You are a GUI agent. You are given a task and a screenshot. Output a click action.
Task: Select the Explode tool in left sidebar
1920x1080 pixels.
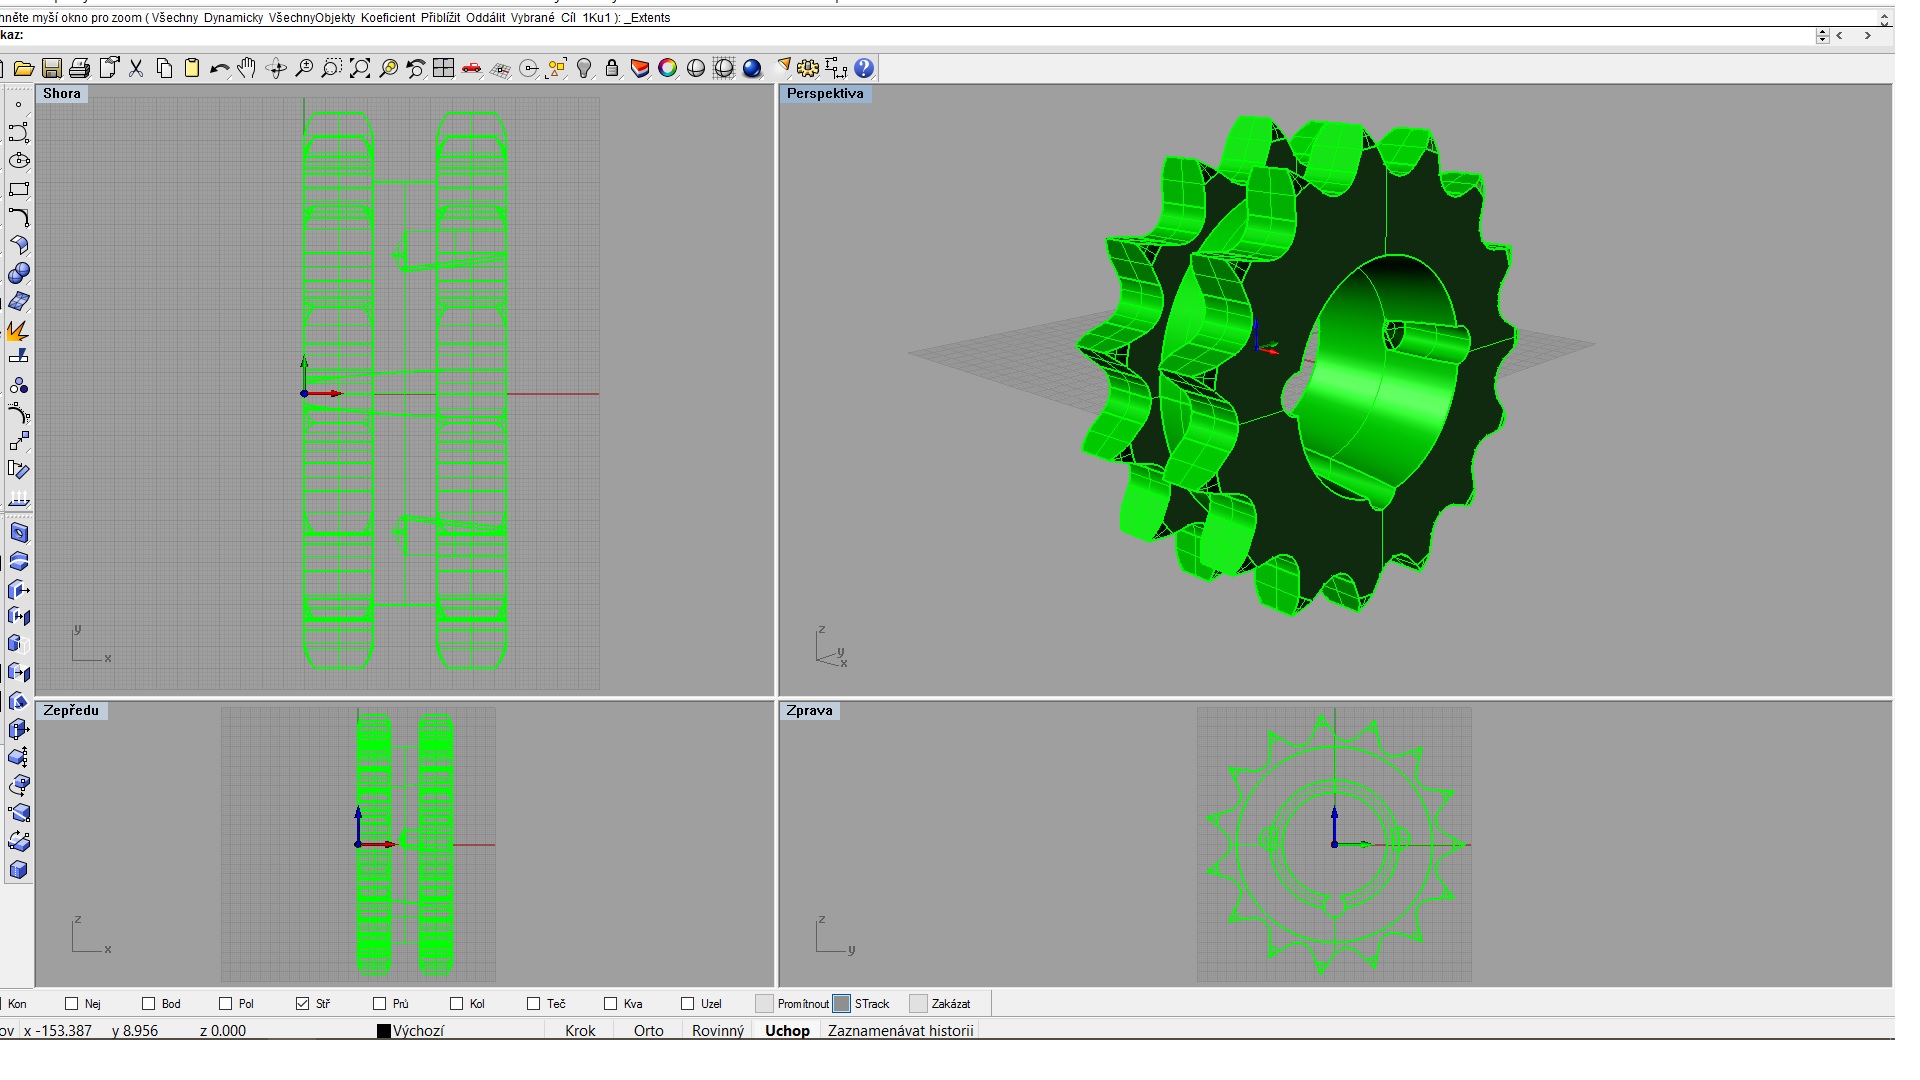point(18,330)
